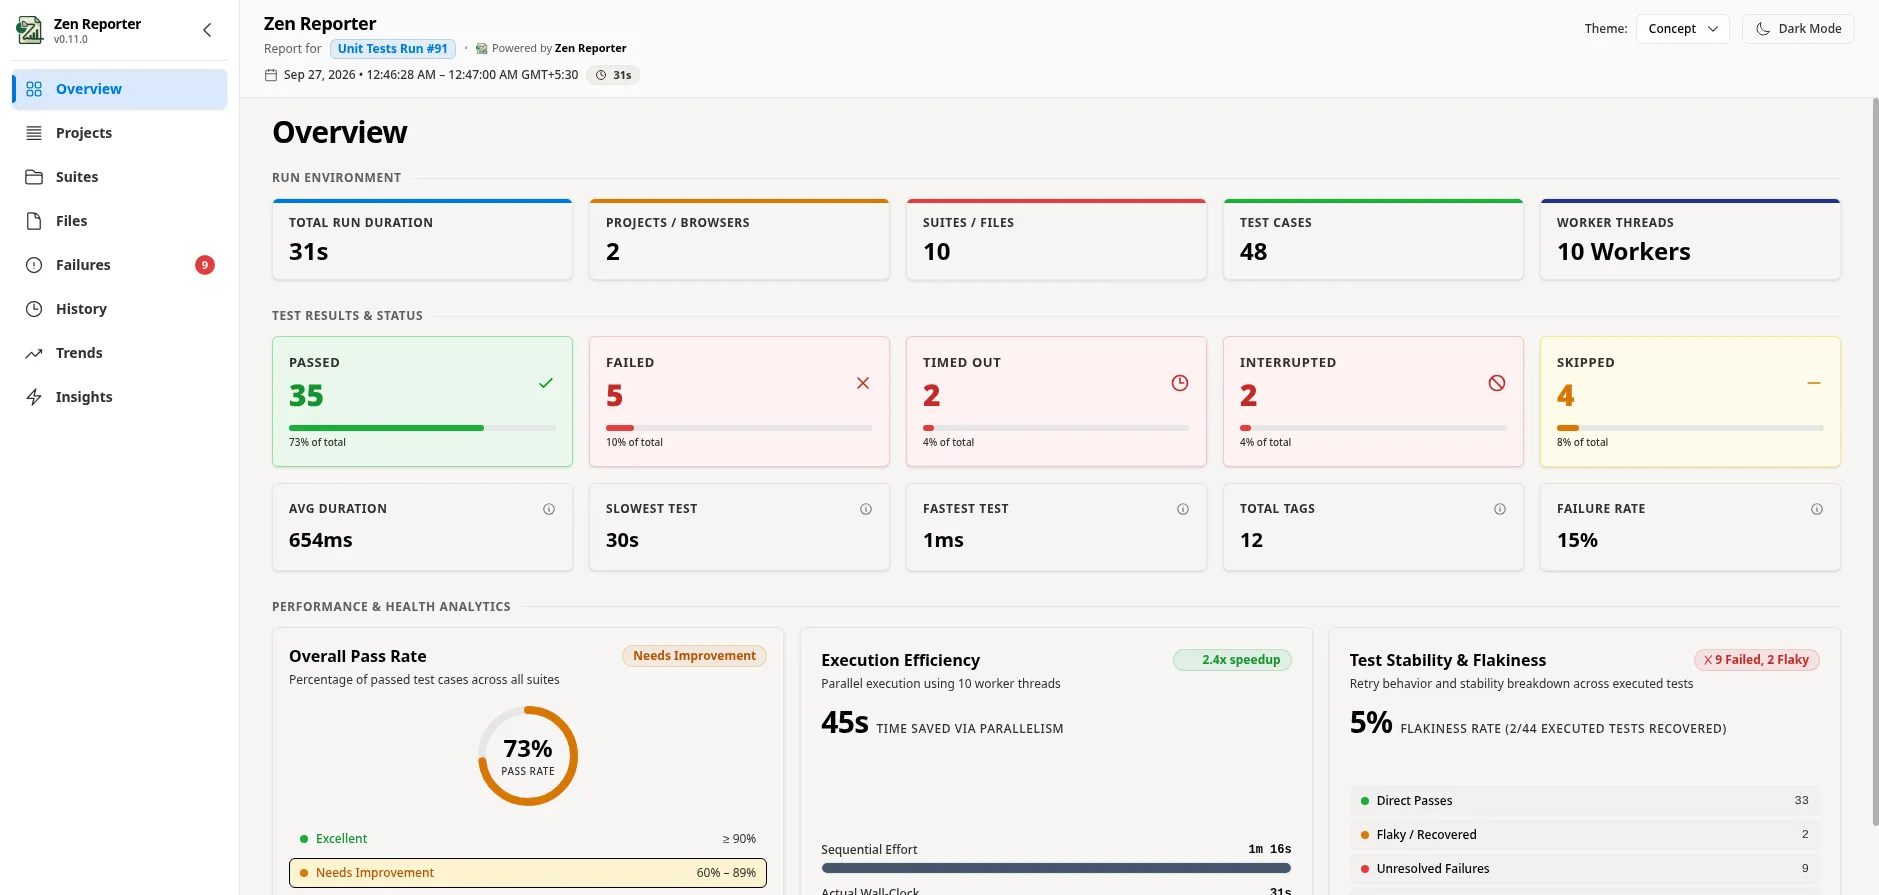Select the Needs Improvement 60%–89% row
1879x895 pixels.
tap(528, 873)
